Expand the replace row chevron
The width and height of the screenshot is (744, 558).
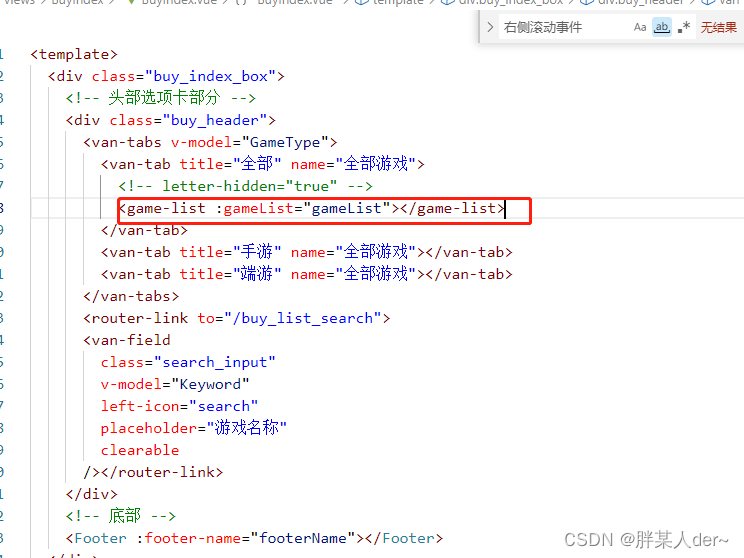[x=490, y=27]
